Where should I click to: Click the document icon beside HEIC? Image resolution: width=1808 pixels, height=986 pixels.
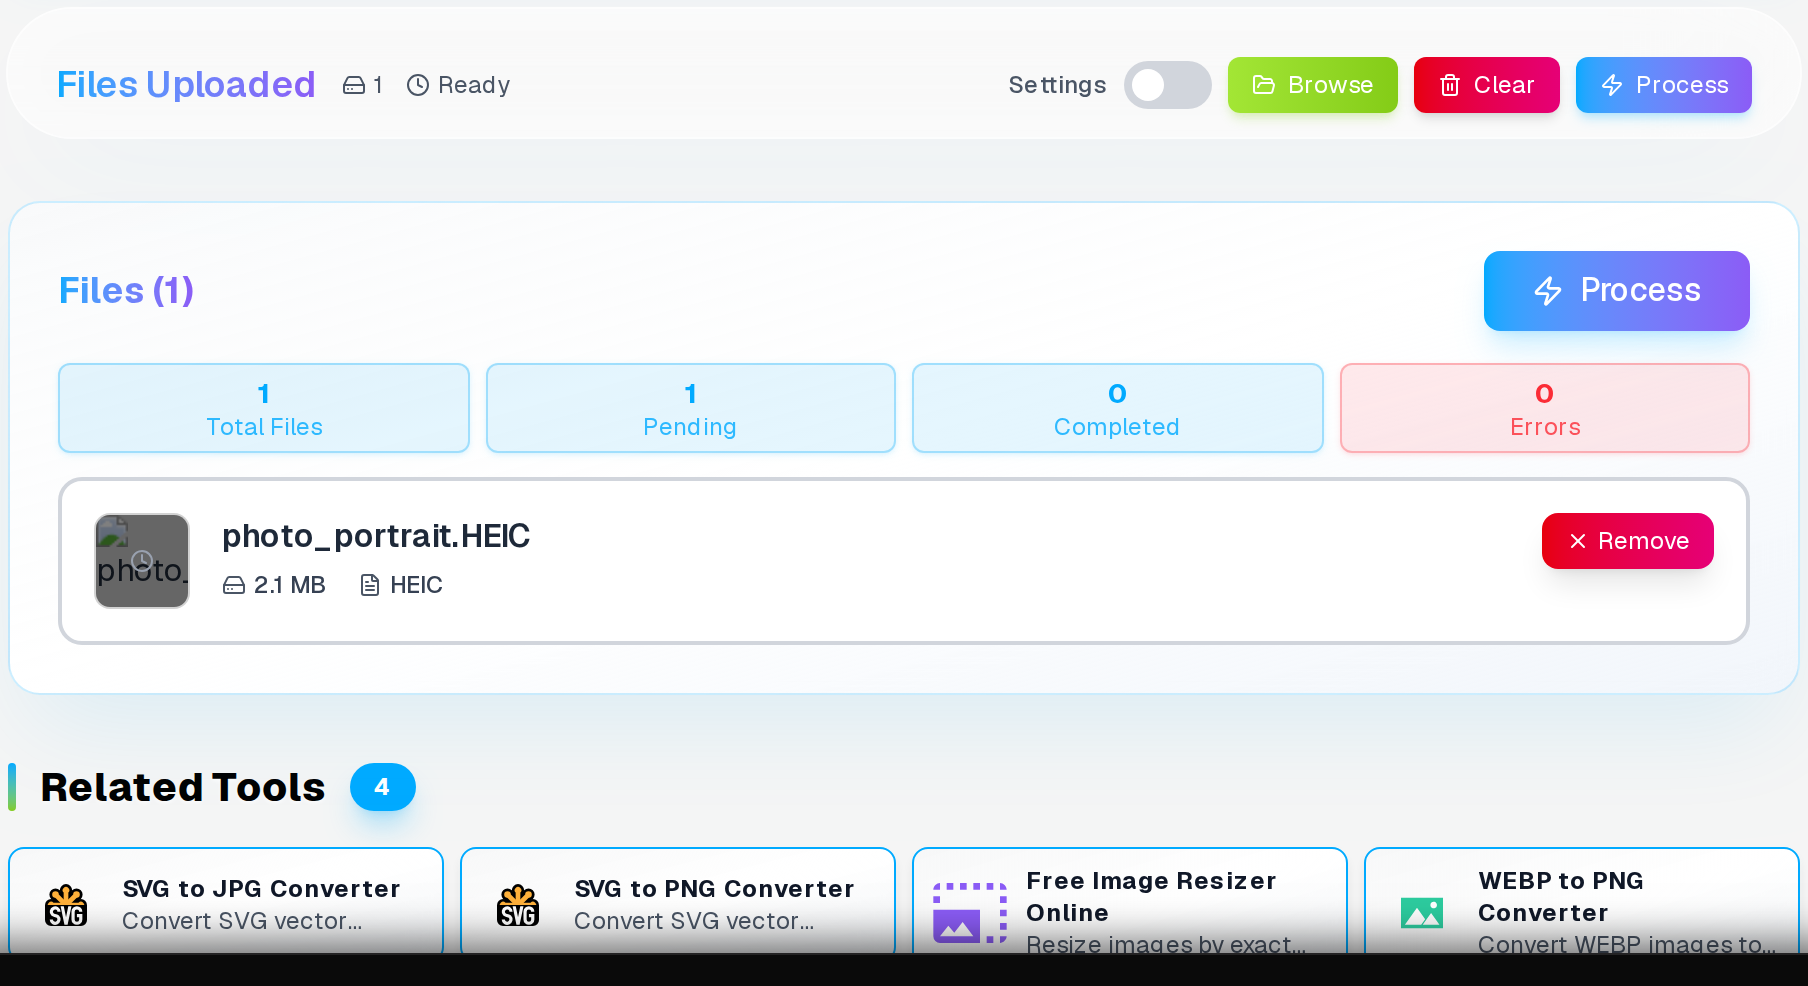370,585
